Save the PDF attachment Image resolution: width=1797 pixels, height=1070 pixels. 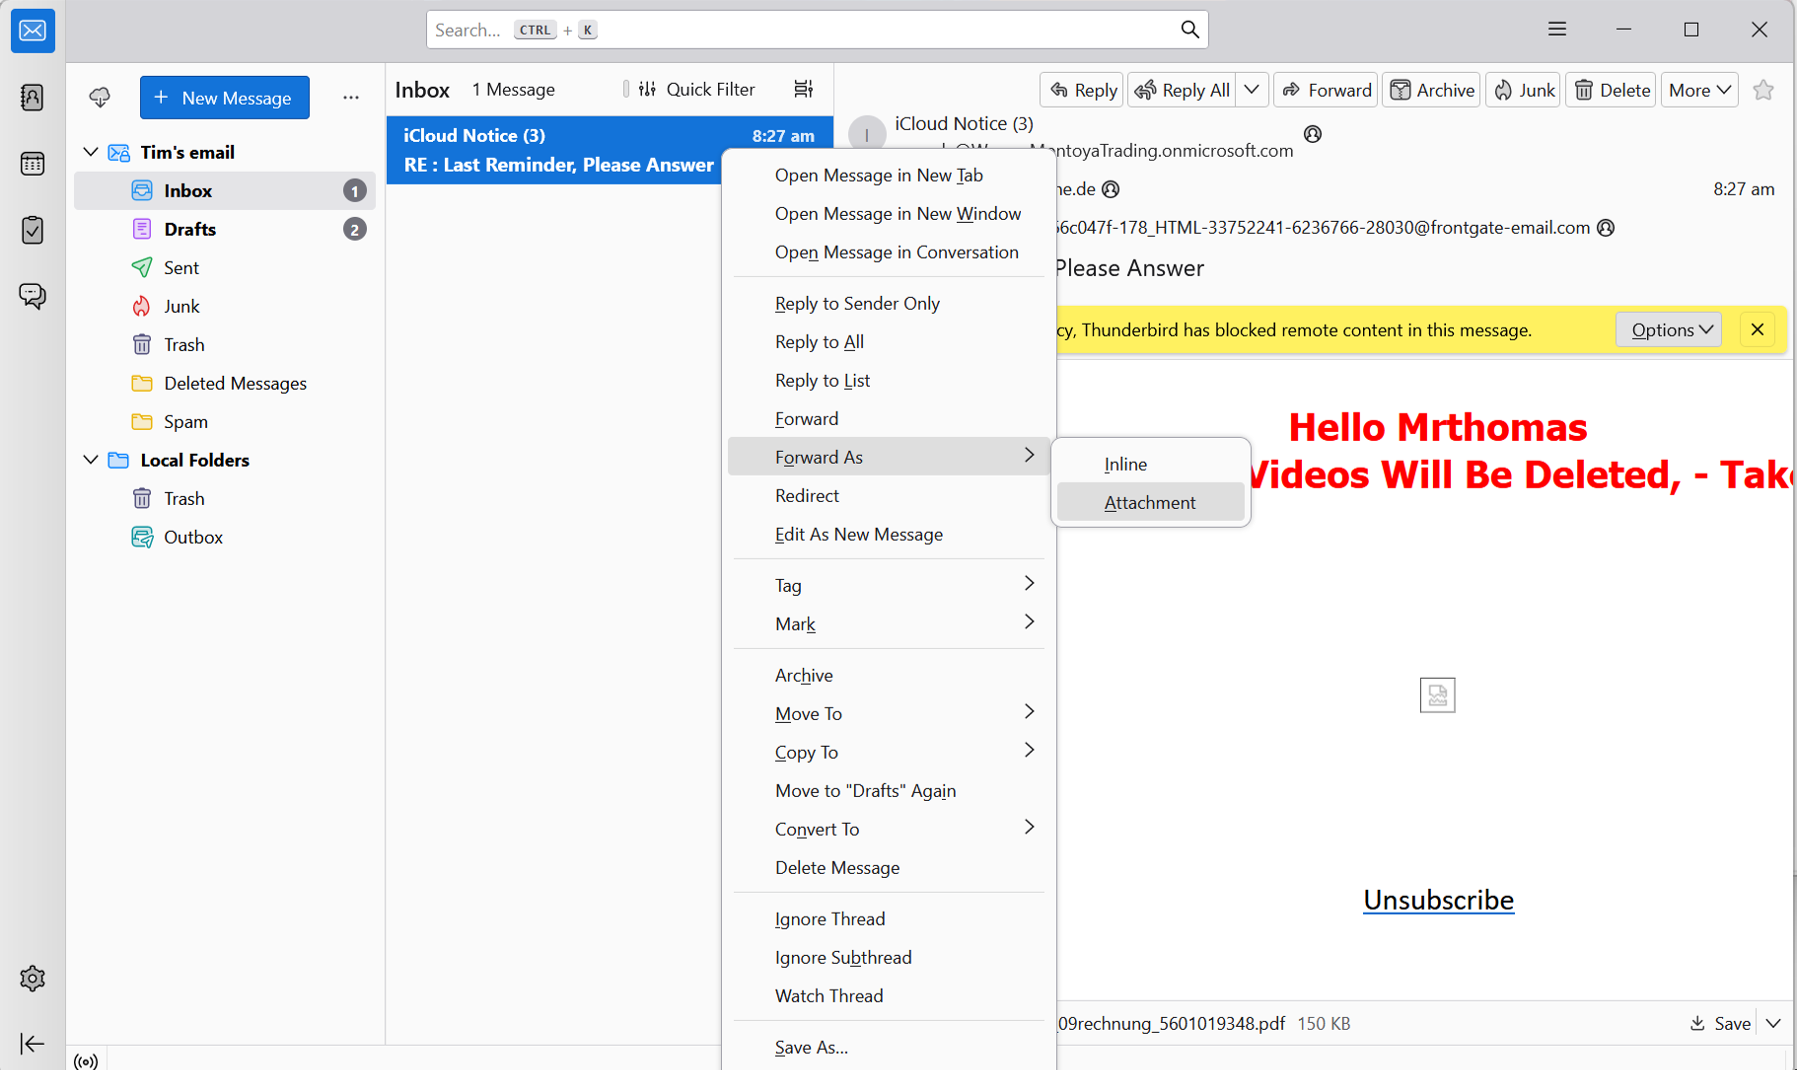coord(1720,1023)
